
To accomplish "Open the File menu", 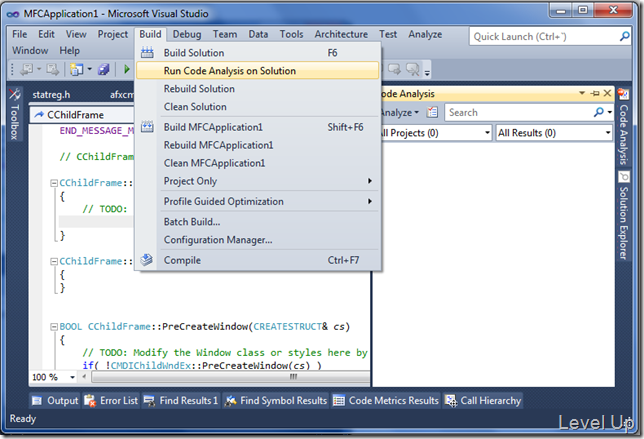I will tap(20, 34).
